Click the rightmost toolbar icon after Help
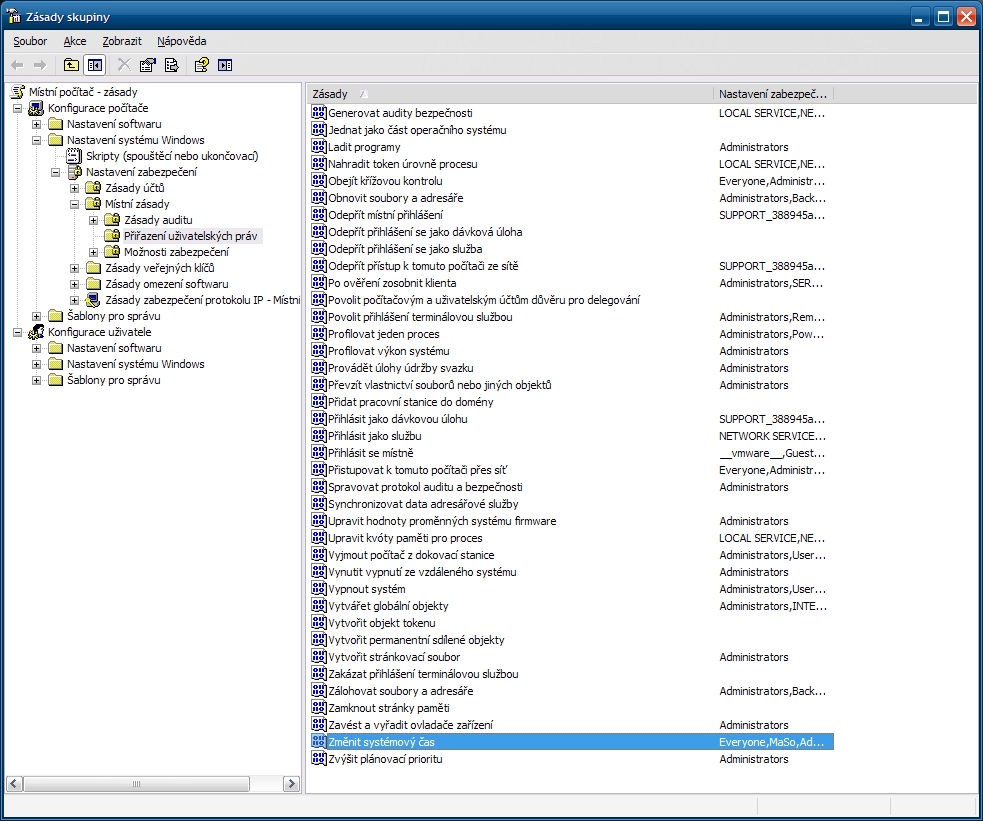983x821 pixels. click(x=225, y=65)
